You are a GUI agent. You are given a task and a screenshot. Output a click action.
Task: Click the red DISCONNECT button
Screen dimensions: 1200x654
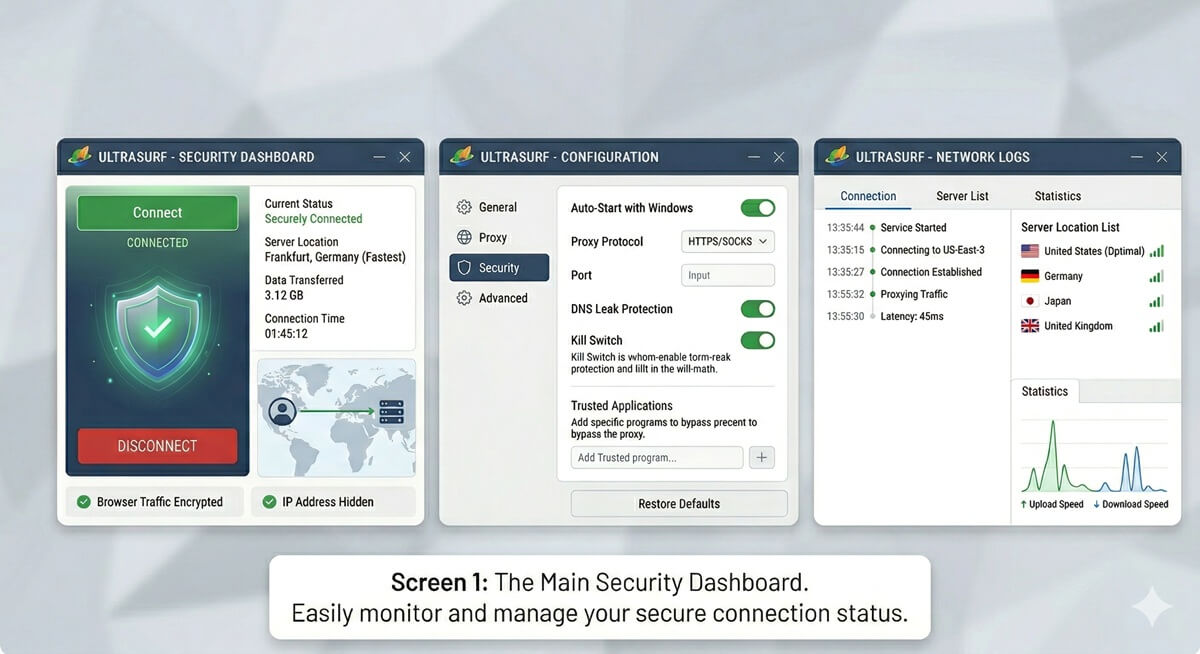pos(157,446)
